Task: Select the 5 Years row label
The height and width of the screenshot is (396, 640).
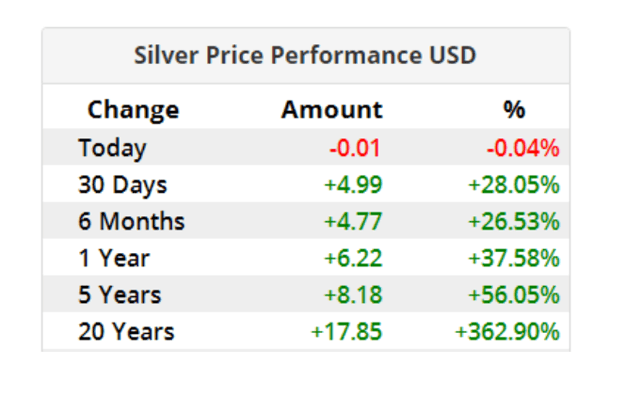Action: pos(120,295)
